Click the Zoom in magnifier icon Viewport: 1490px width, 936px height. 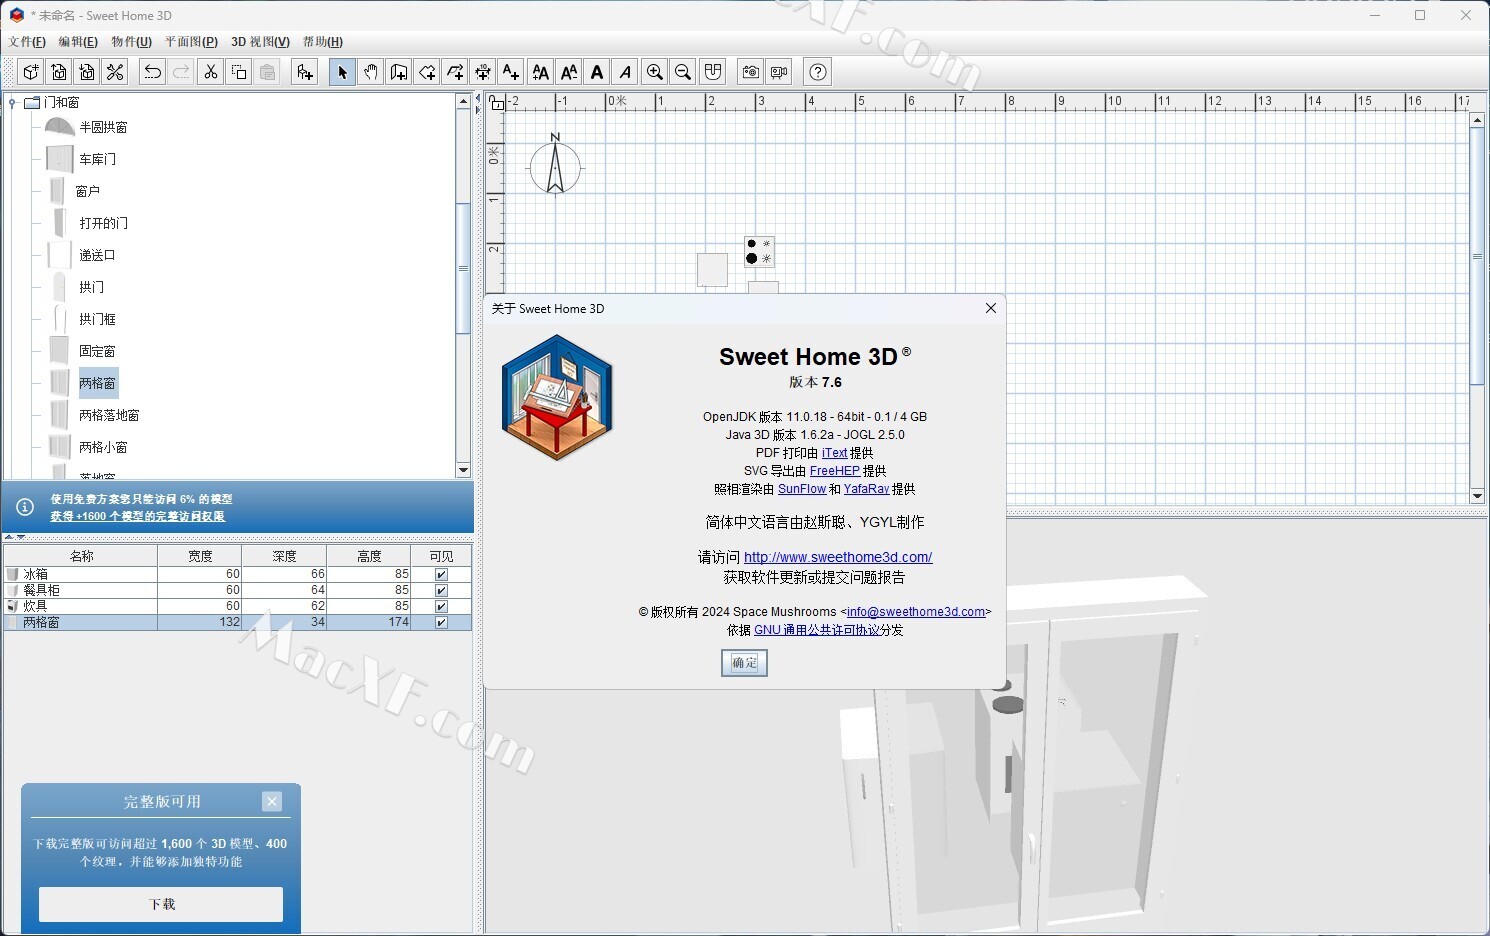655,72
